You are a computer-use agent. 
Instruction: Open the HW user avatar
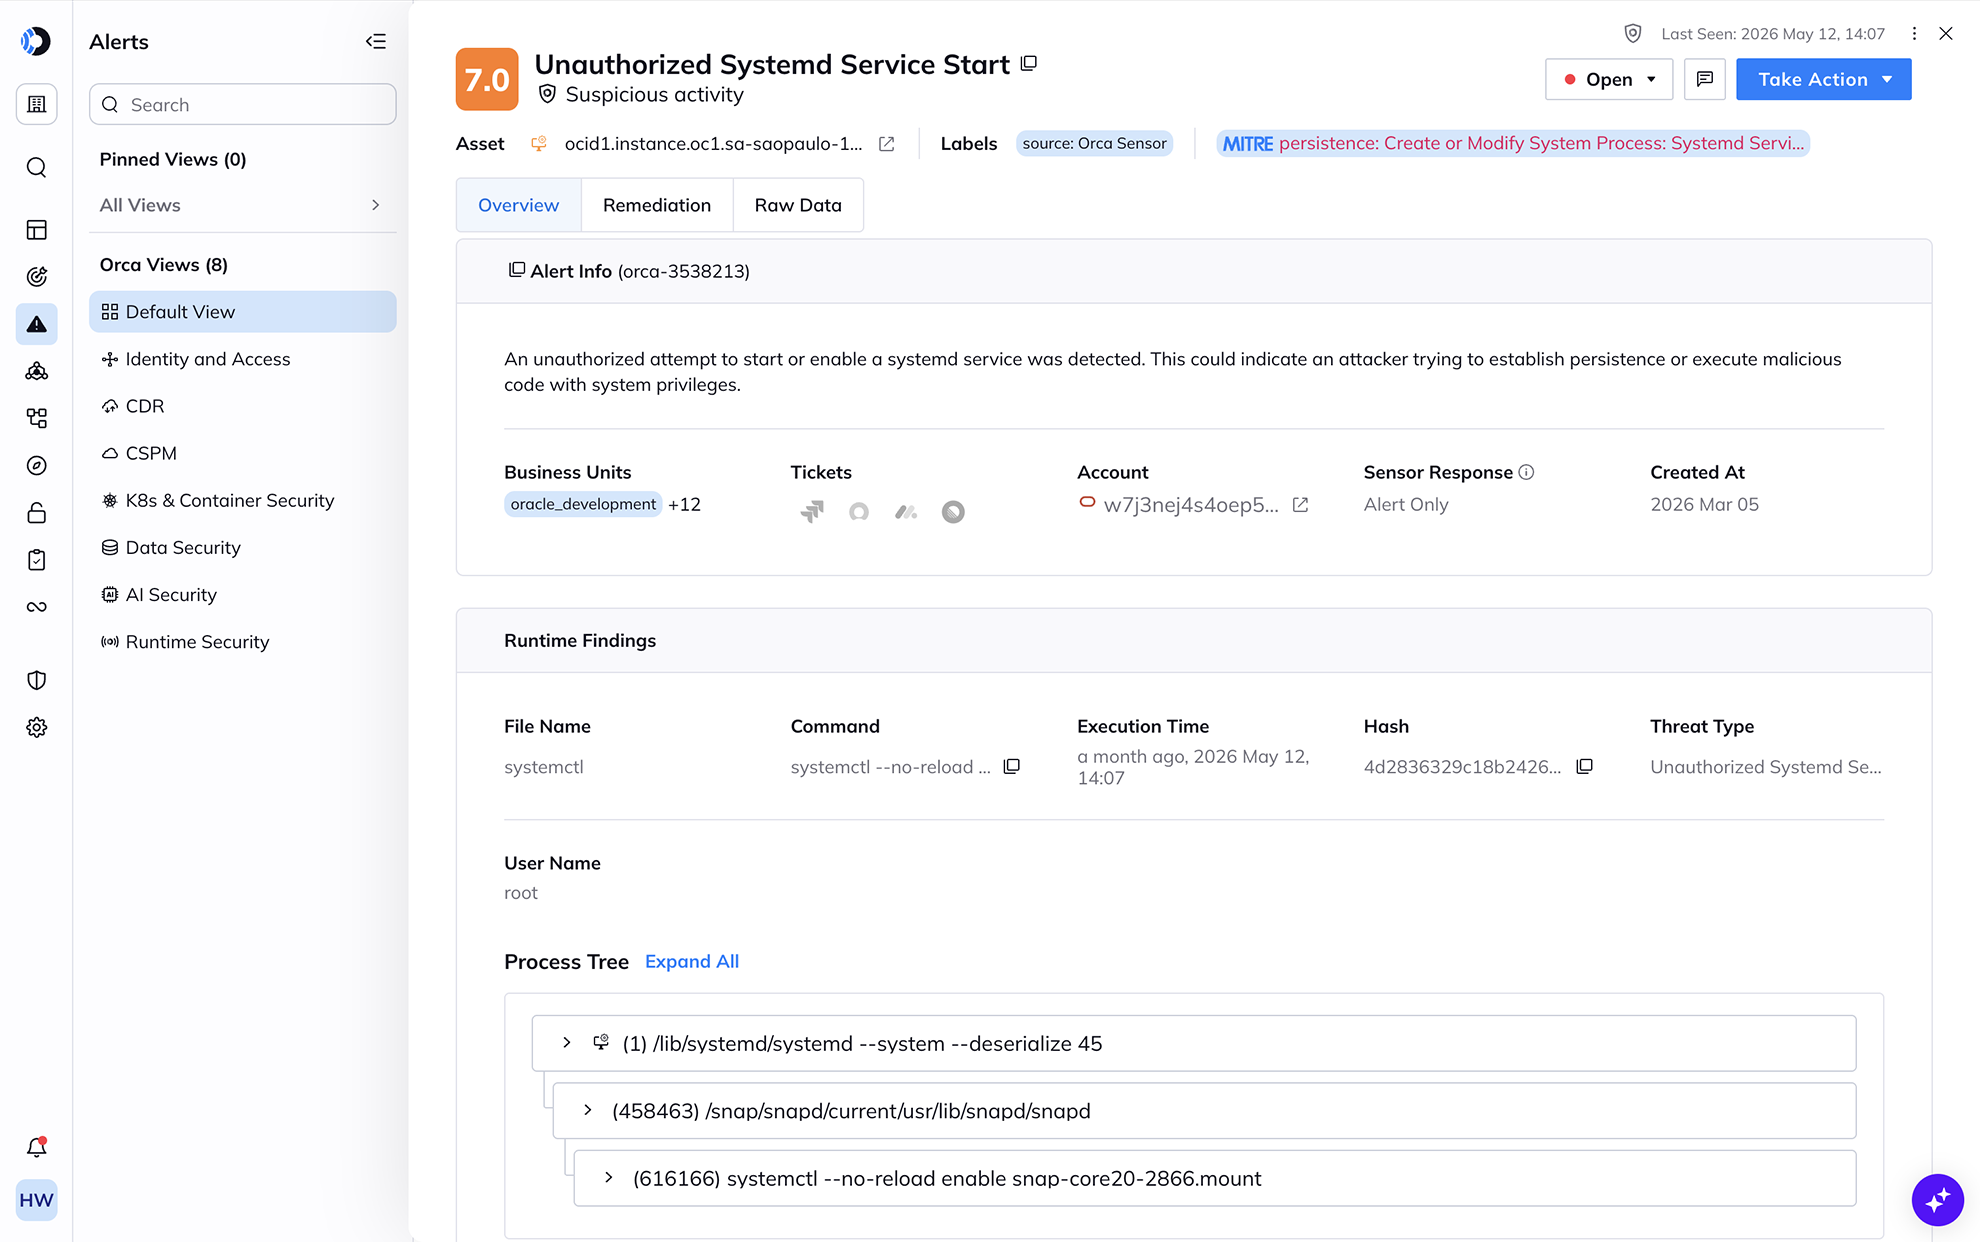(x=36, y=1200)
